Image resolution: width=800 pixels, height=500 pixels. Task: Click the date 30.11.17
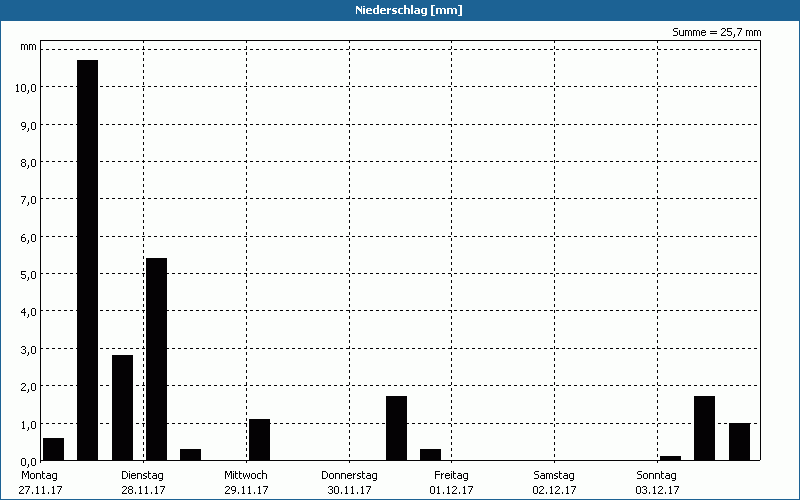[349, 490]
